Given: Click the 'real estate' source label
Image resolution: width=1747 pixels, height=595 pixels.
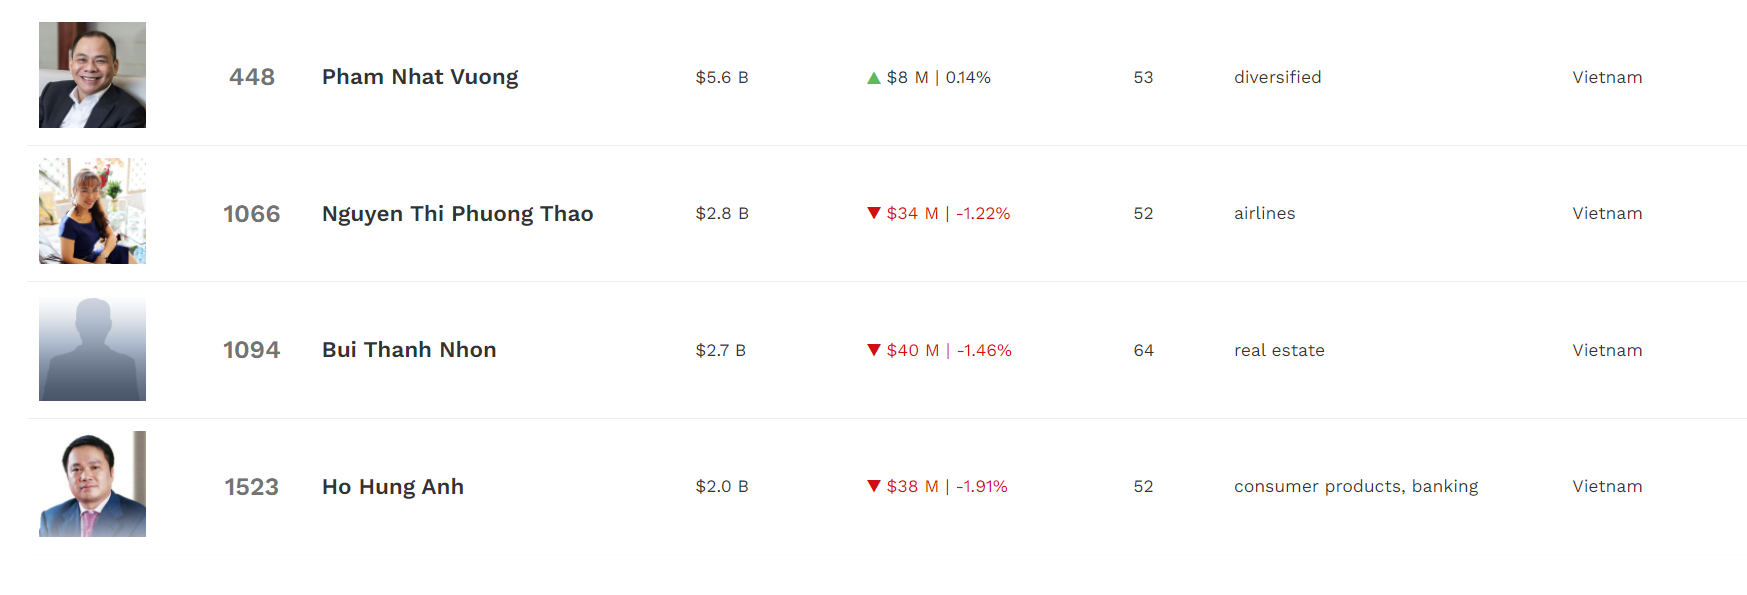Looking at the screenshot, I should (1279, 350).
